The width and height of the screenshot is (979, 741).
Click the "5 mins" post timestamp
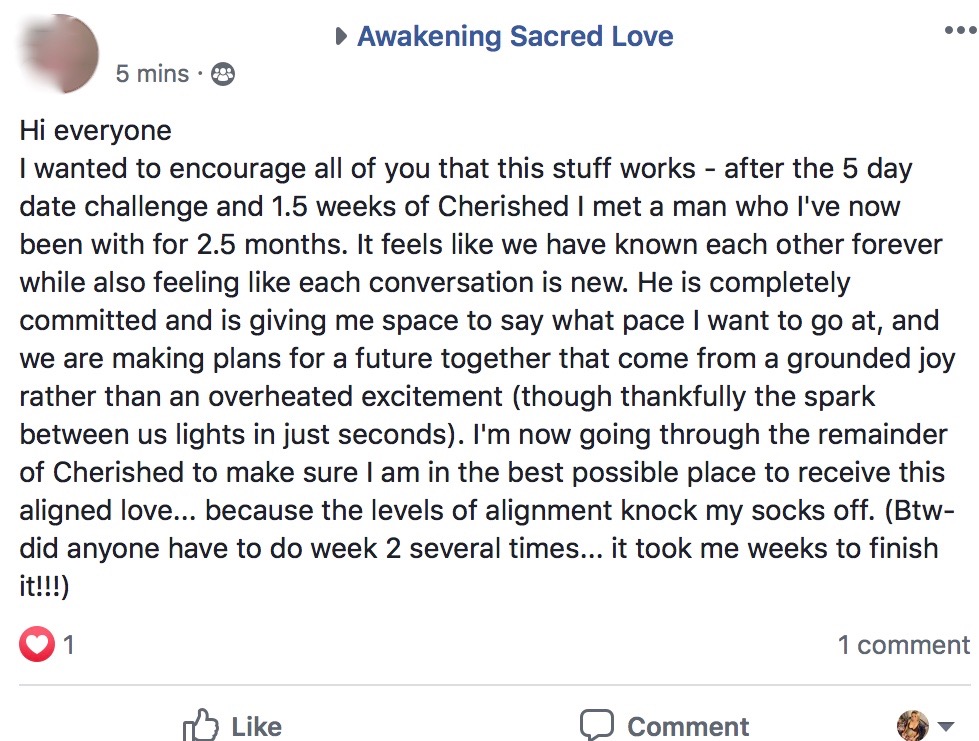(152, 73)
